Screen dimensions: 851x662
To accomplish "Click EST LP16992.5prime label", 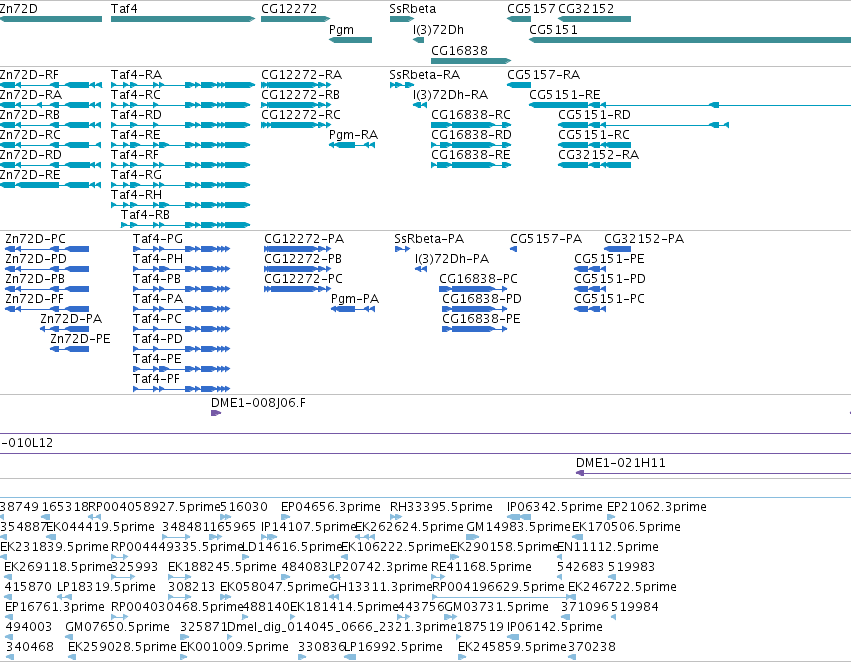I will pyautogui.click(x=394, y=647).
